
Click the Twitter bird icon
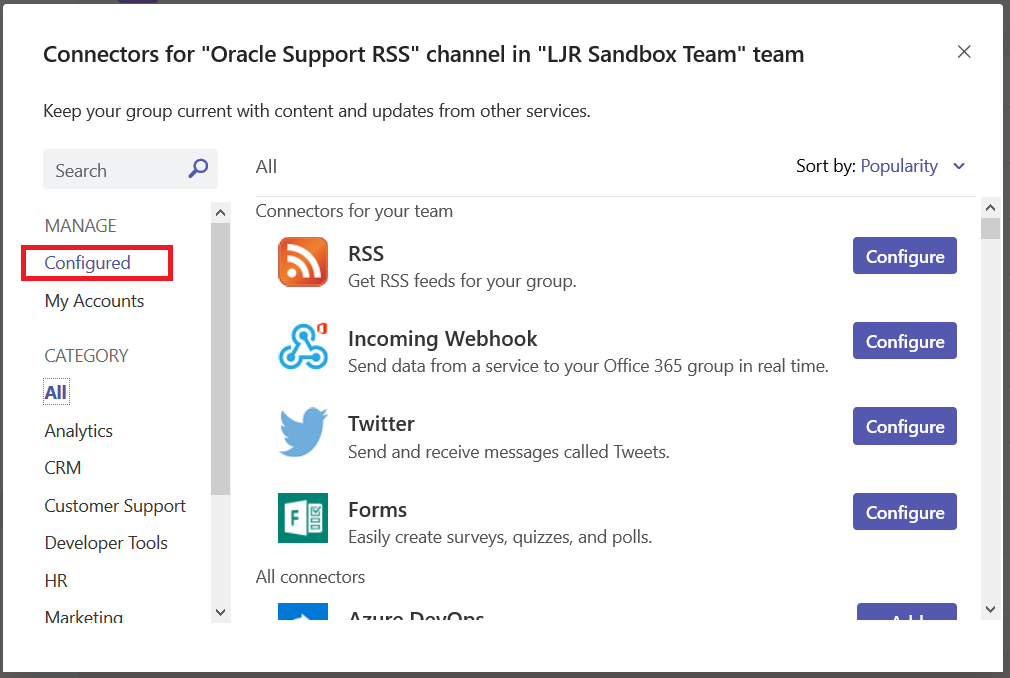point(303,432)
